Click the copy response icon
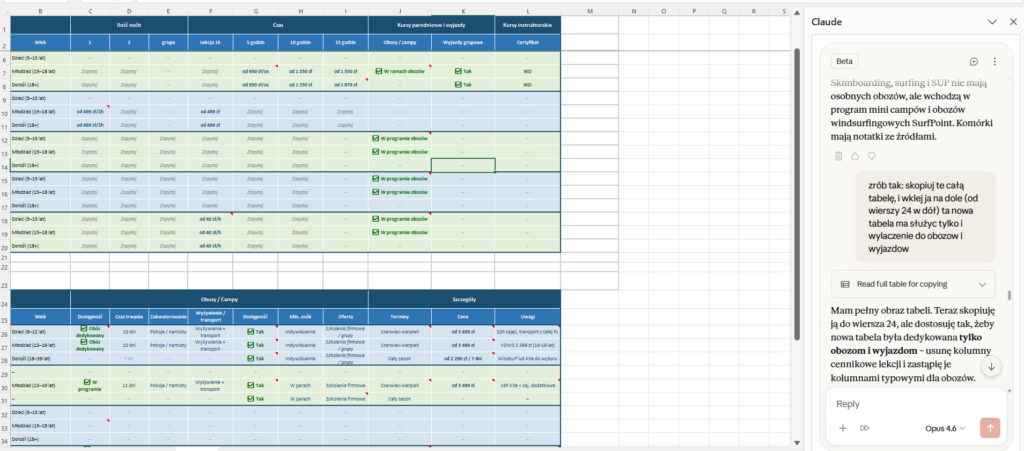The width and height of the screenshot is (1024, 451). [839, 156]
